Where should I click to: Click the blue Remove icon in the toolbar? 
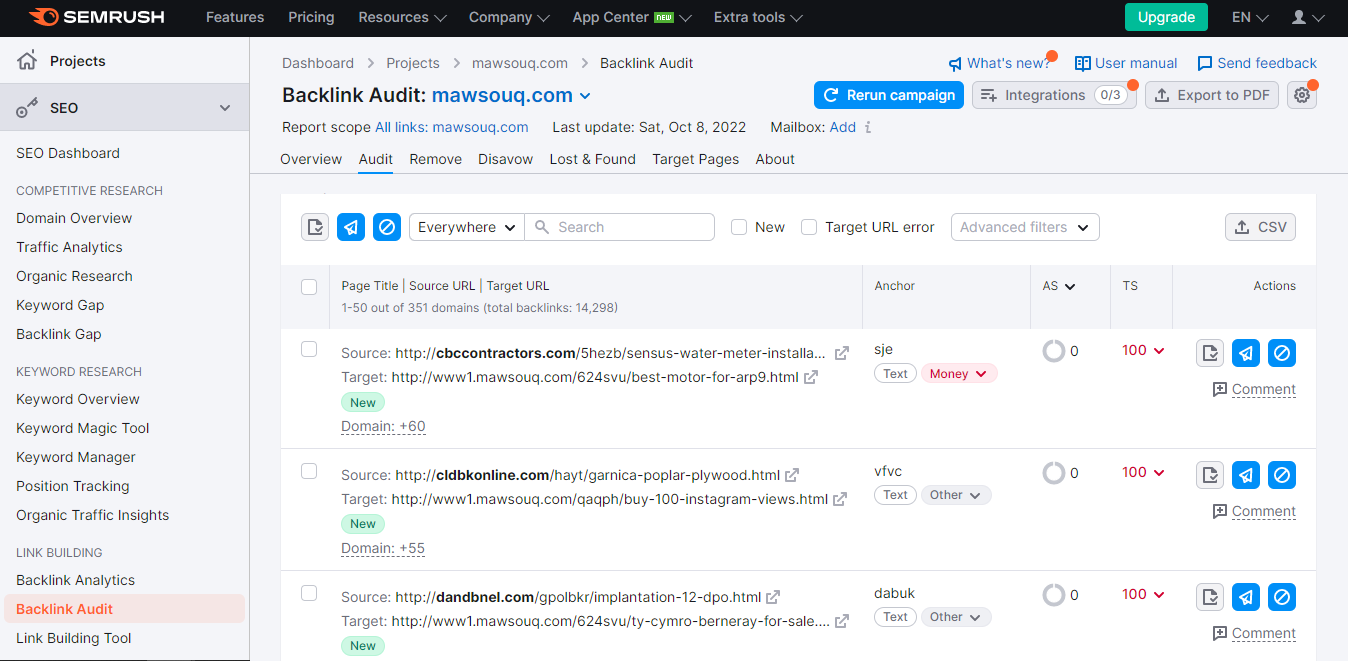coord(351,227)
